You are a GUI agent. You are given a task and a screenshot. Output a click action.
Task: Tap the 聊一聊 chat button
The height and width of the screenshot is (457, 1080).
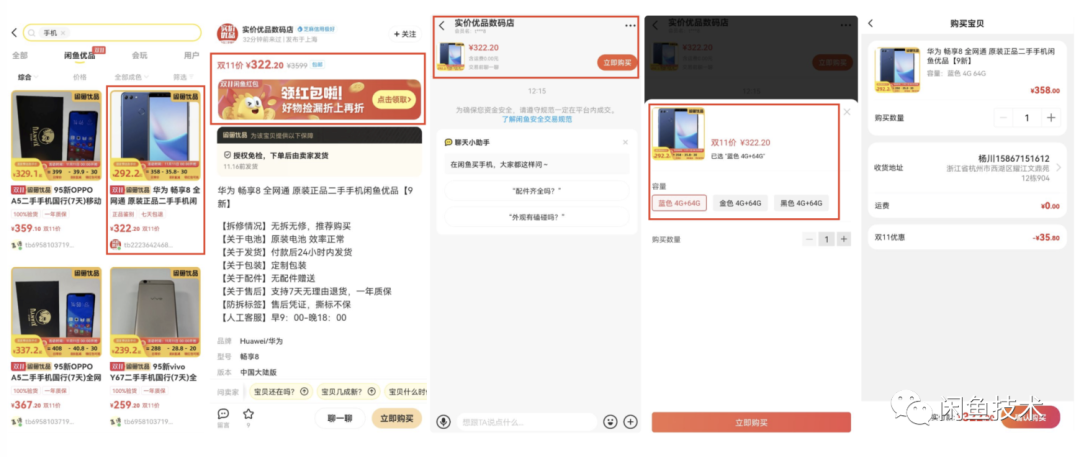coord(340,418)
